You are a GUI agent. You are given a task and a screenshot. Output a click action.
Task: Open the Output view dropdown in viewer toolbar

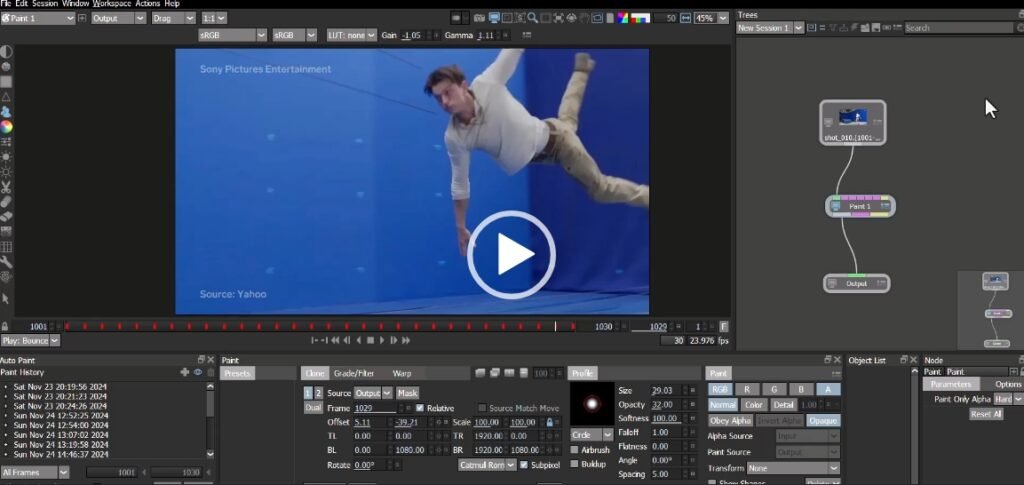point(118,18)
